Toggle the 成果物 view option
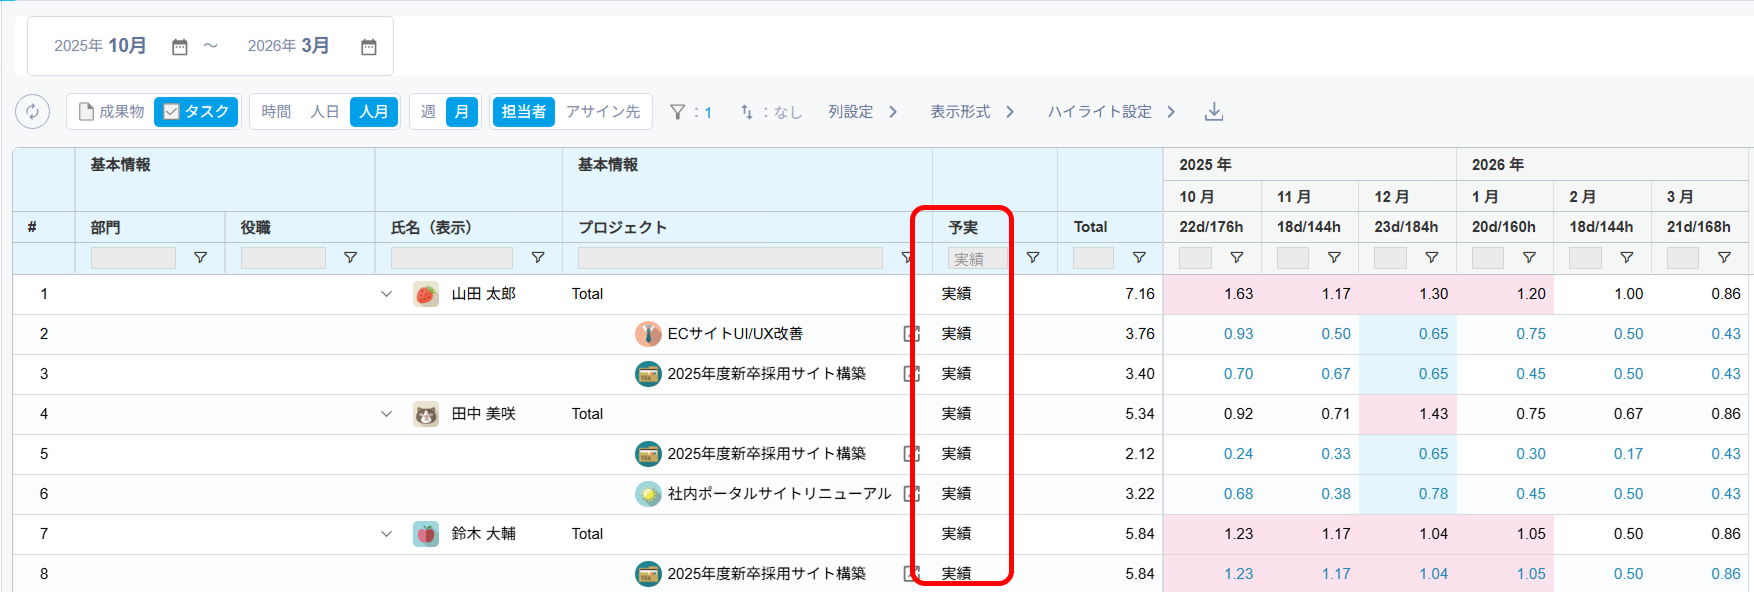1754x592 pixels. click(111, 112)
